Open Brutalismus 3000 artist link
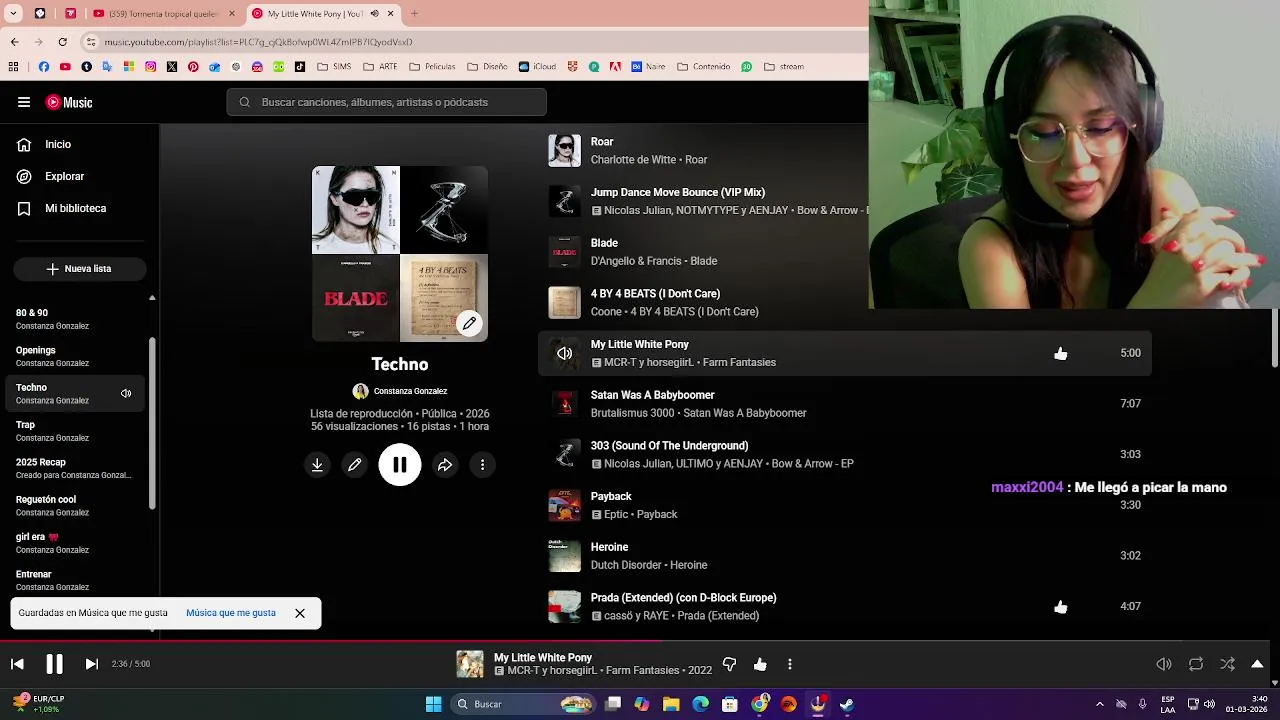 (x=632, y=413)
